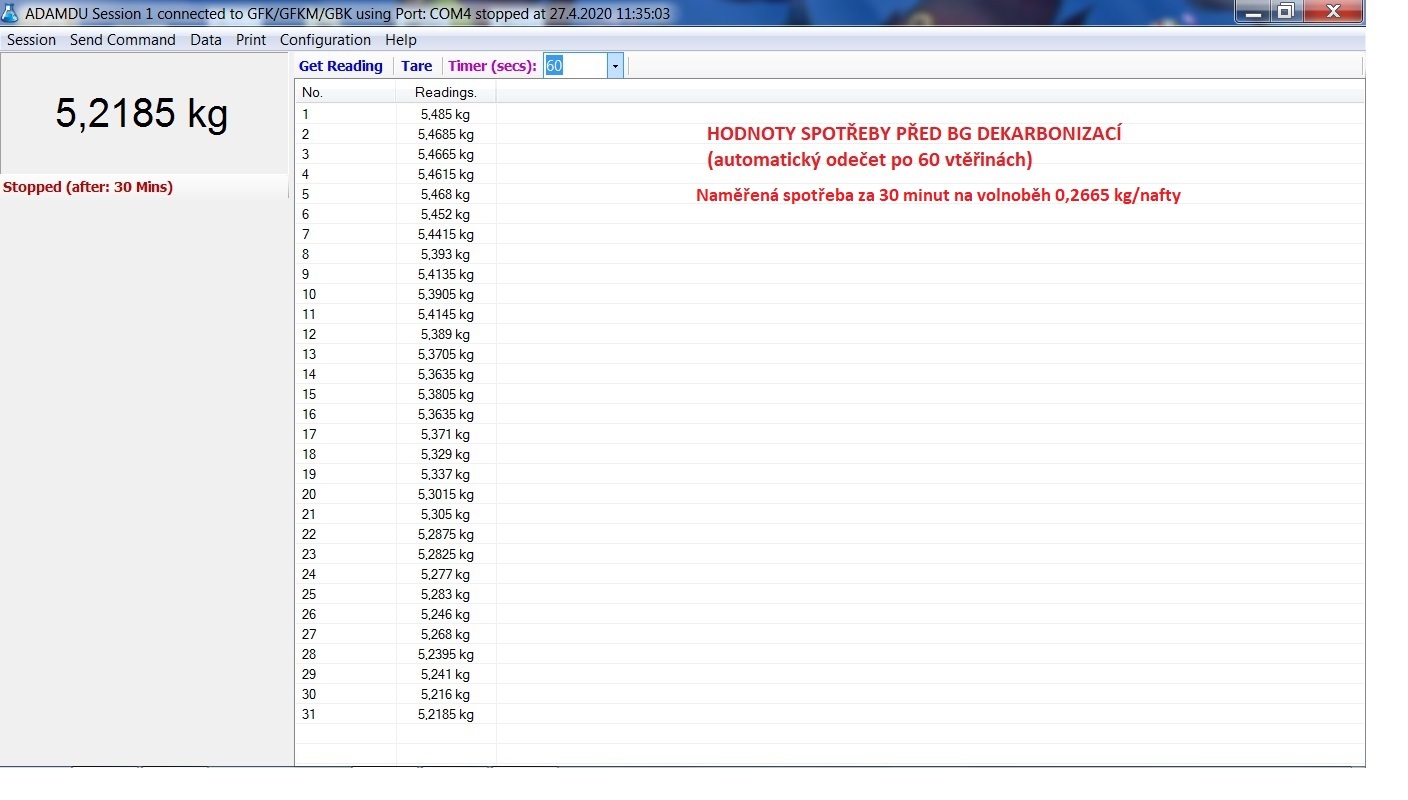The width and height of the screenshot is (1408, 800).
Task: Select reading 5,393 kg in row 8
Action: (446, 254)
